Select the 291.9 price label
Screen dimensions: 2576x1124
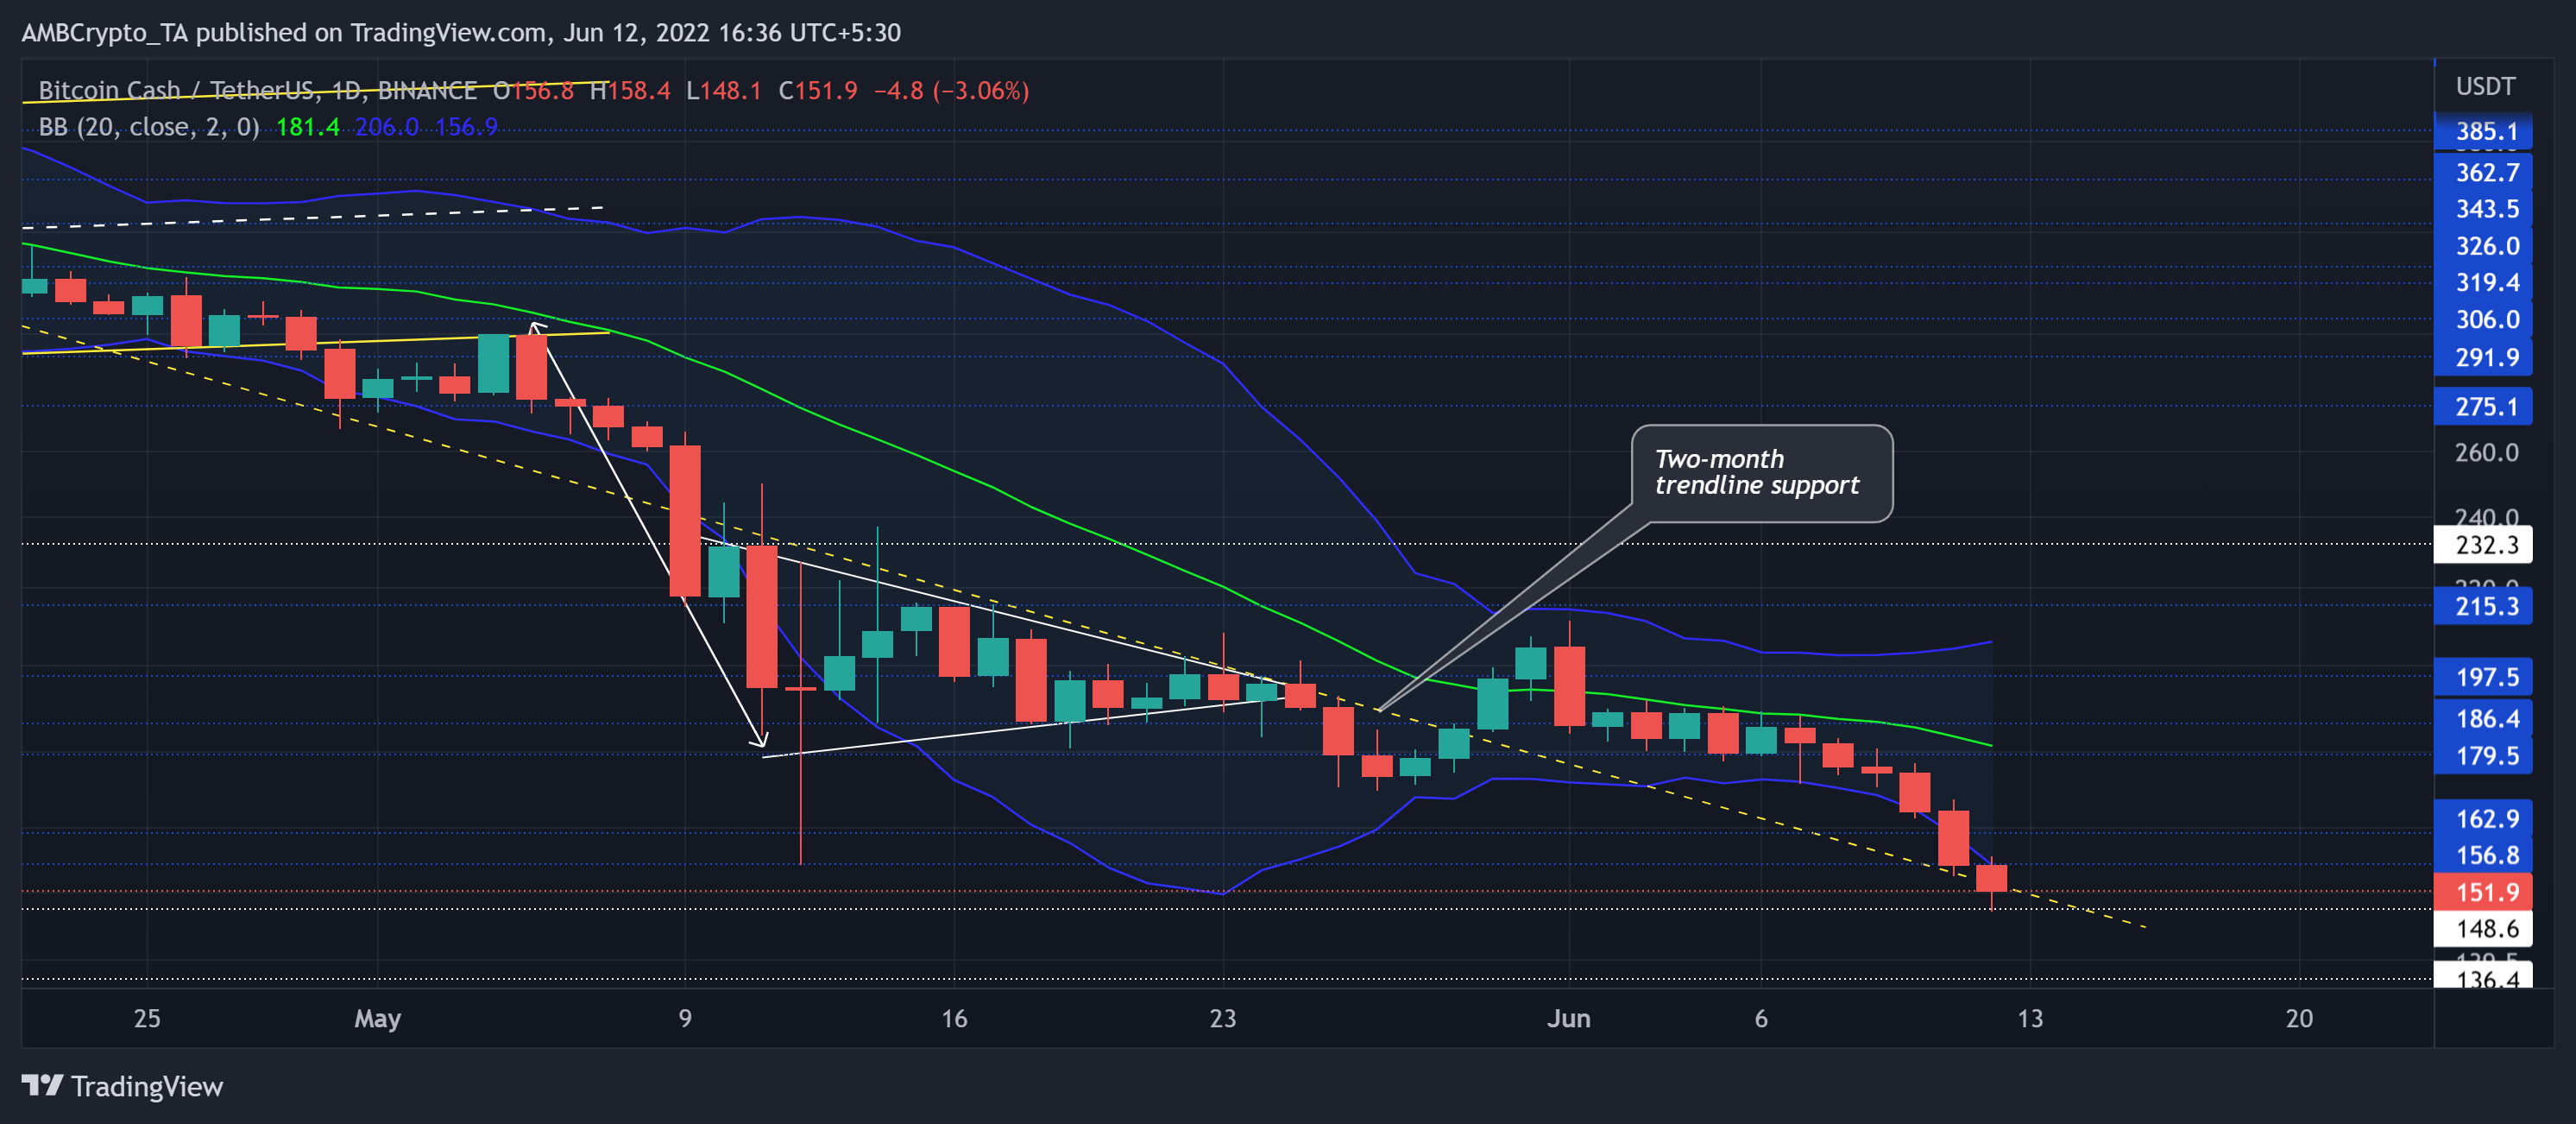tap(2483, 357)
